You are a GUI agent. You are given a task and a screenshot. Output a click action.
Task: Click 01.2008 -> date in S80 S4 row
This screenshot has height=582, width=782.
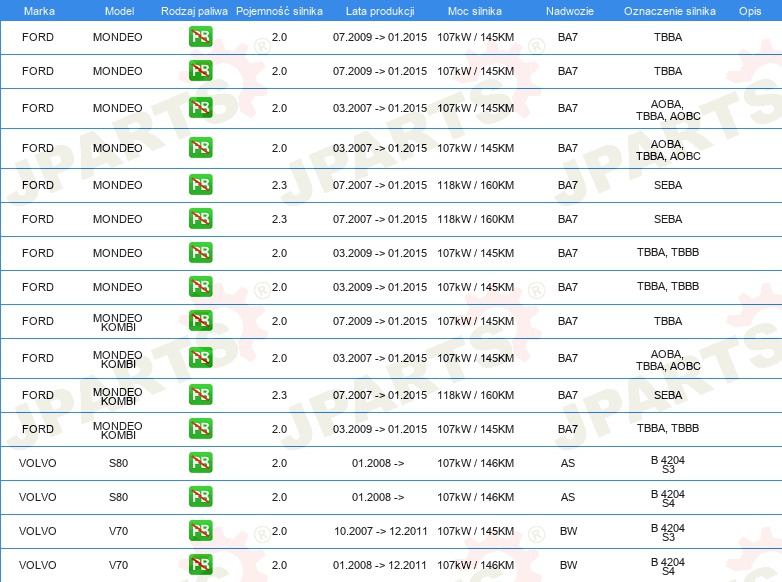pos(378,497)
